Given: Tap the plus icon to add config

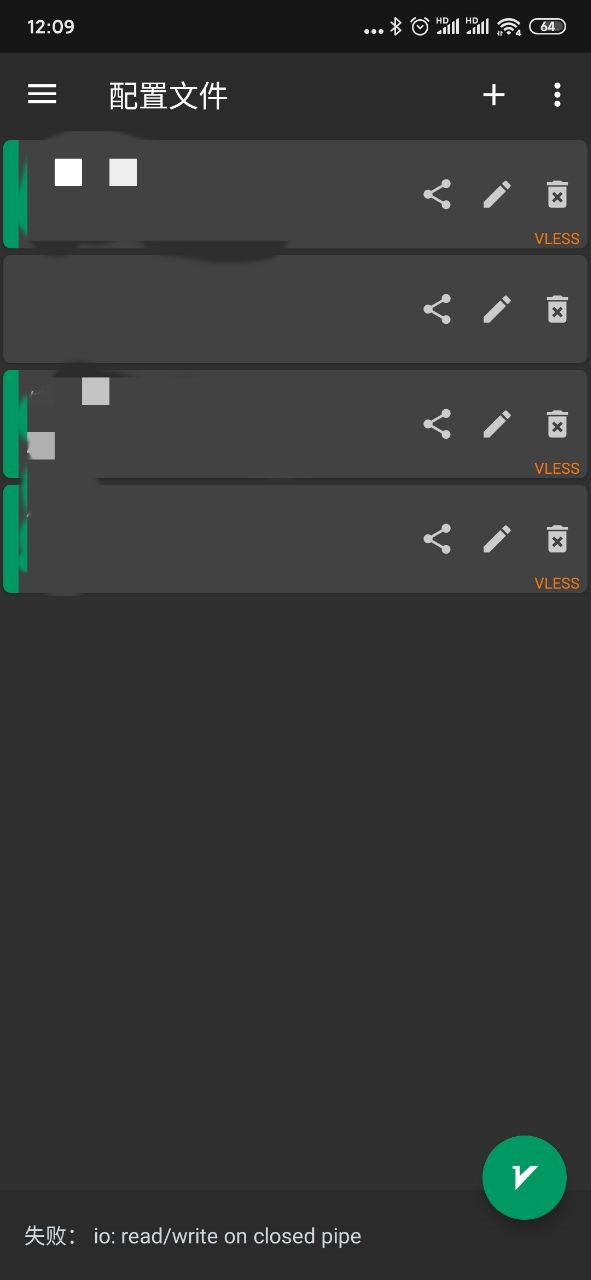Looking at the screenshot, I should [494, 95].
